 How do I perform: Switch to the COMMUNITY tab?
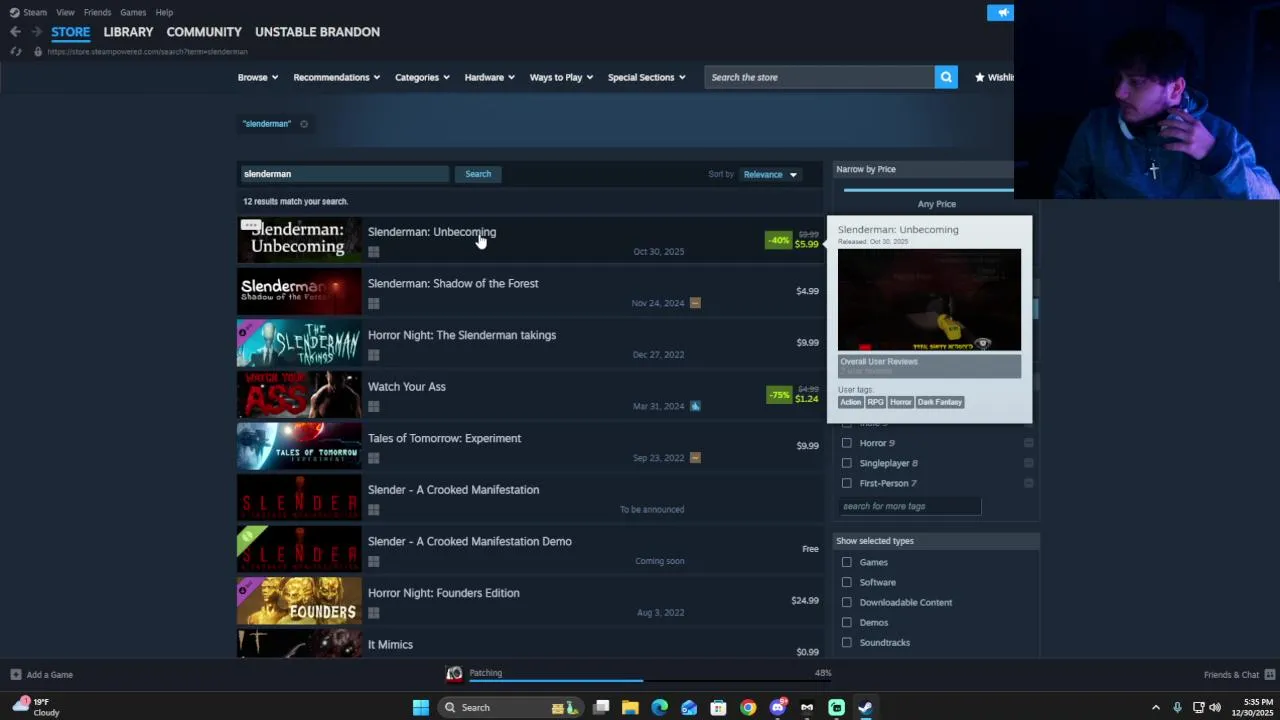[x=204, y=32]
